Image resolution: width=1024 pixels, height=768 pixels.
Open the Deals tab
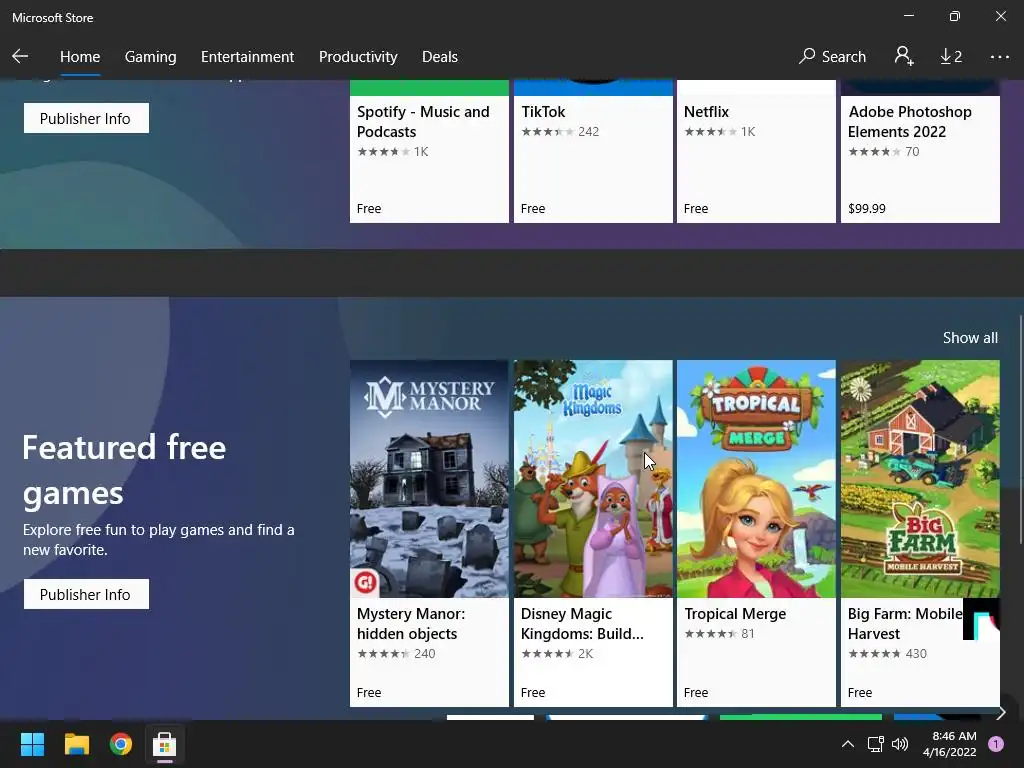(440, 57)
